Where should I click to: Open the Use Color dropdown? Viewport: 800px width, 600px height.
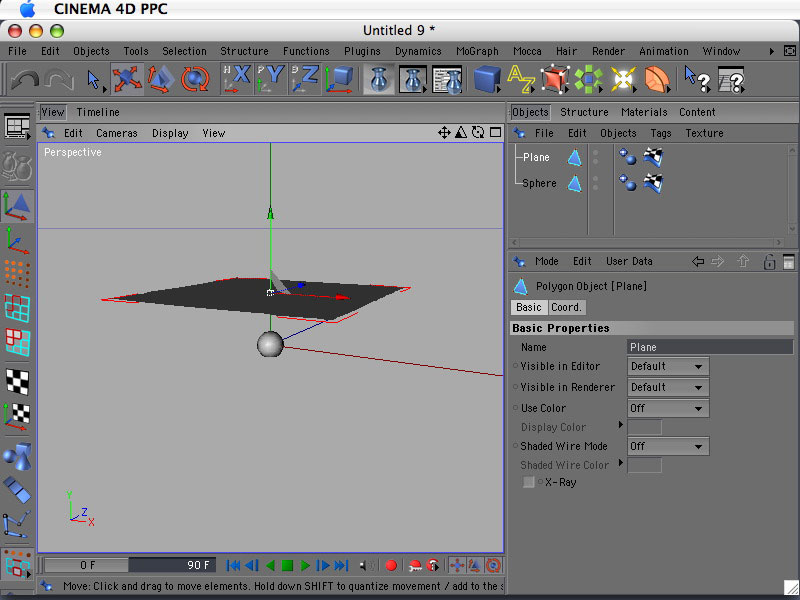[667, 409]
